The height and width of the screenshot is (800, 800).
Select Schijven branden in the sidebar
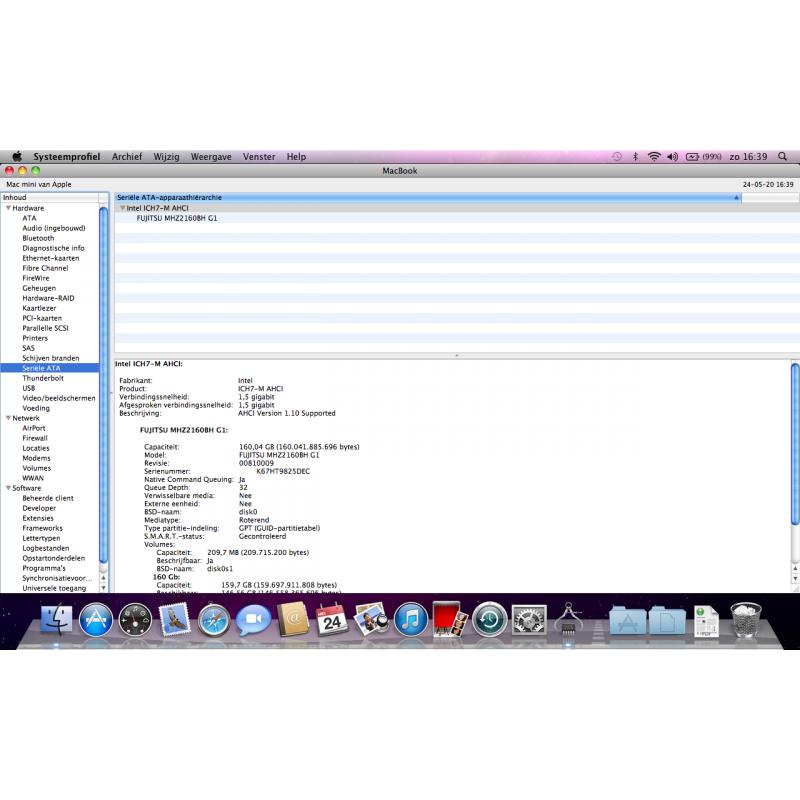click(x=51, y=358)
